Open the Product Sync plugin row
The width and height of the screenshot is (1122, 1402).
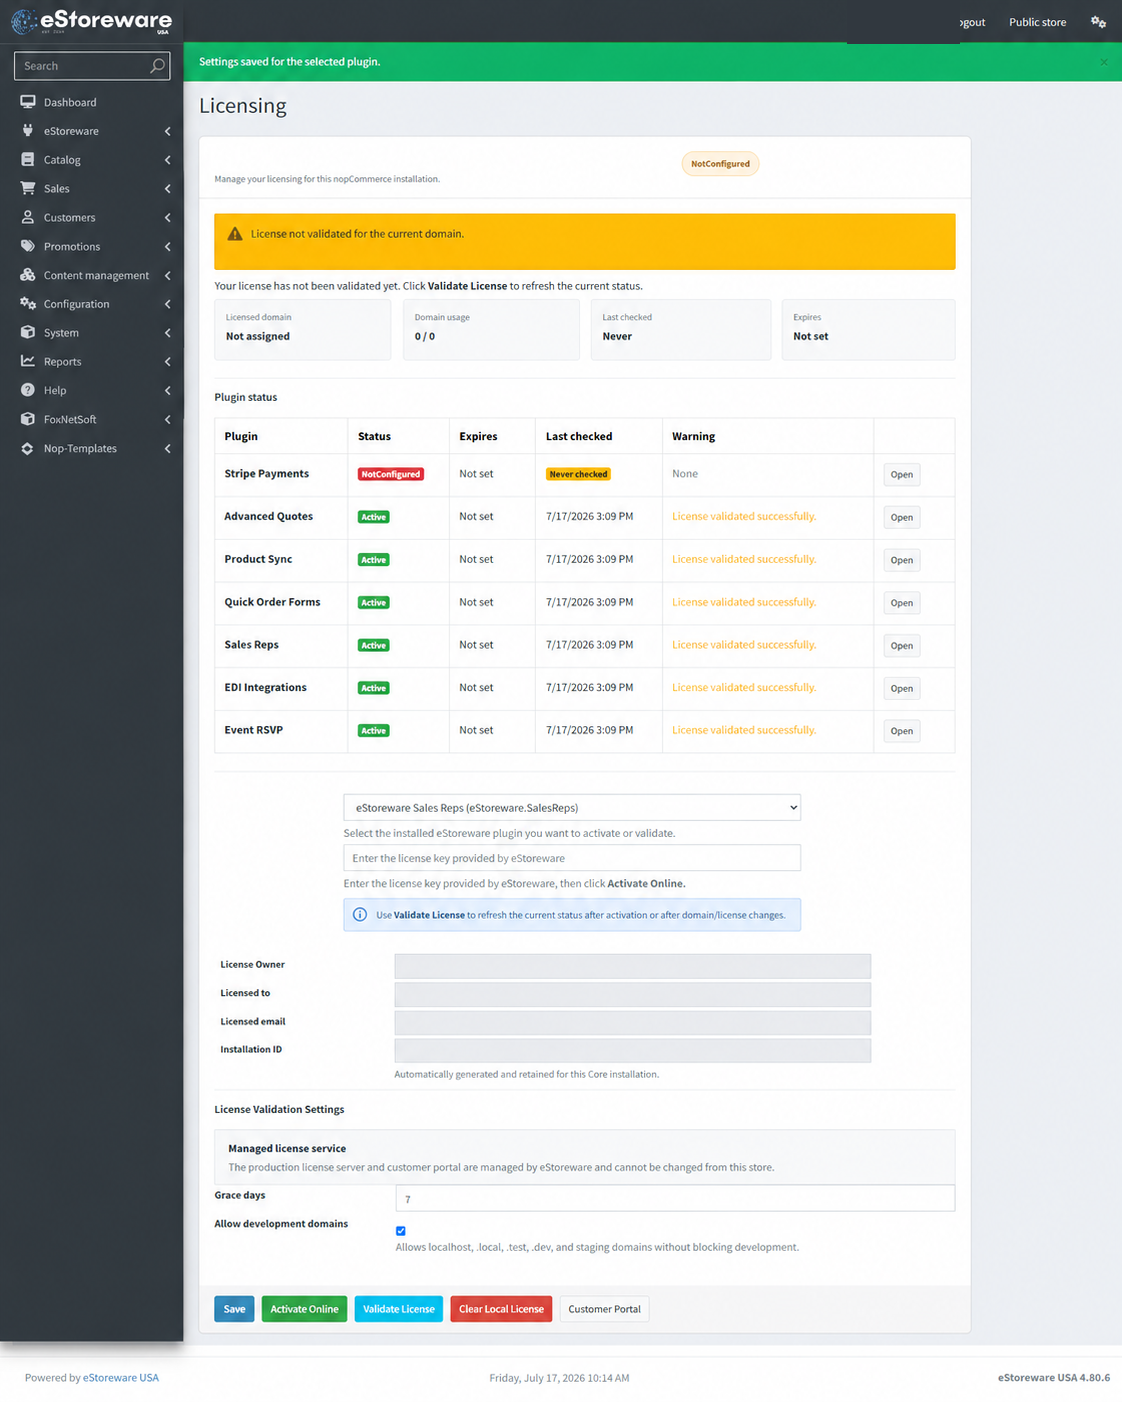[x=902, y=560]
